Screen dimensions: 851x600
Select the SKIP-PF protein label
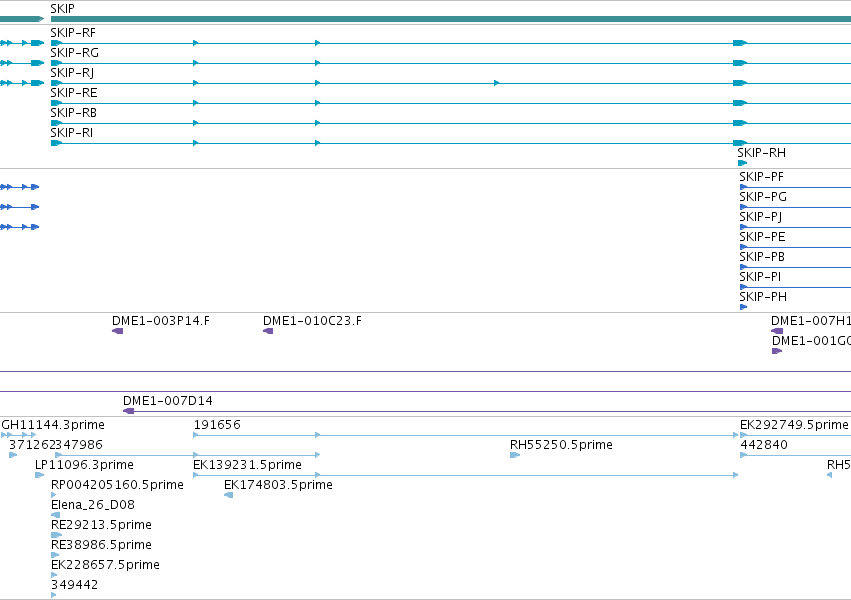tap(761, 177)
